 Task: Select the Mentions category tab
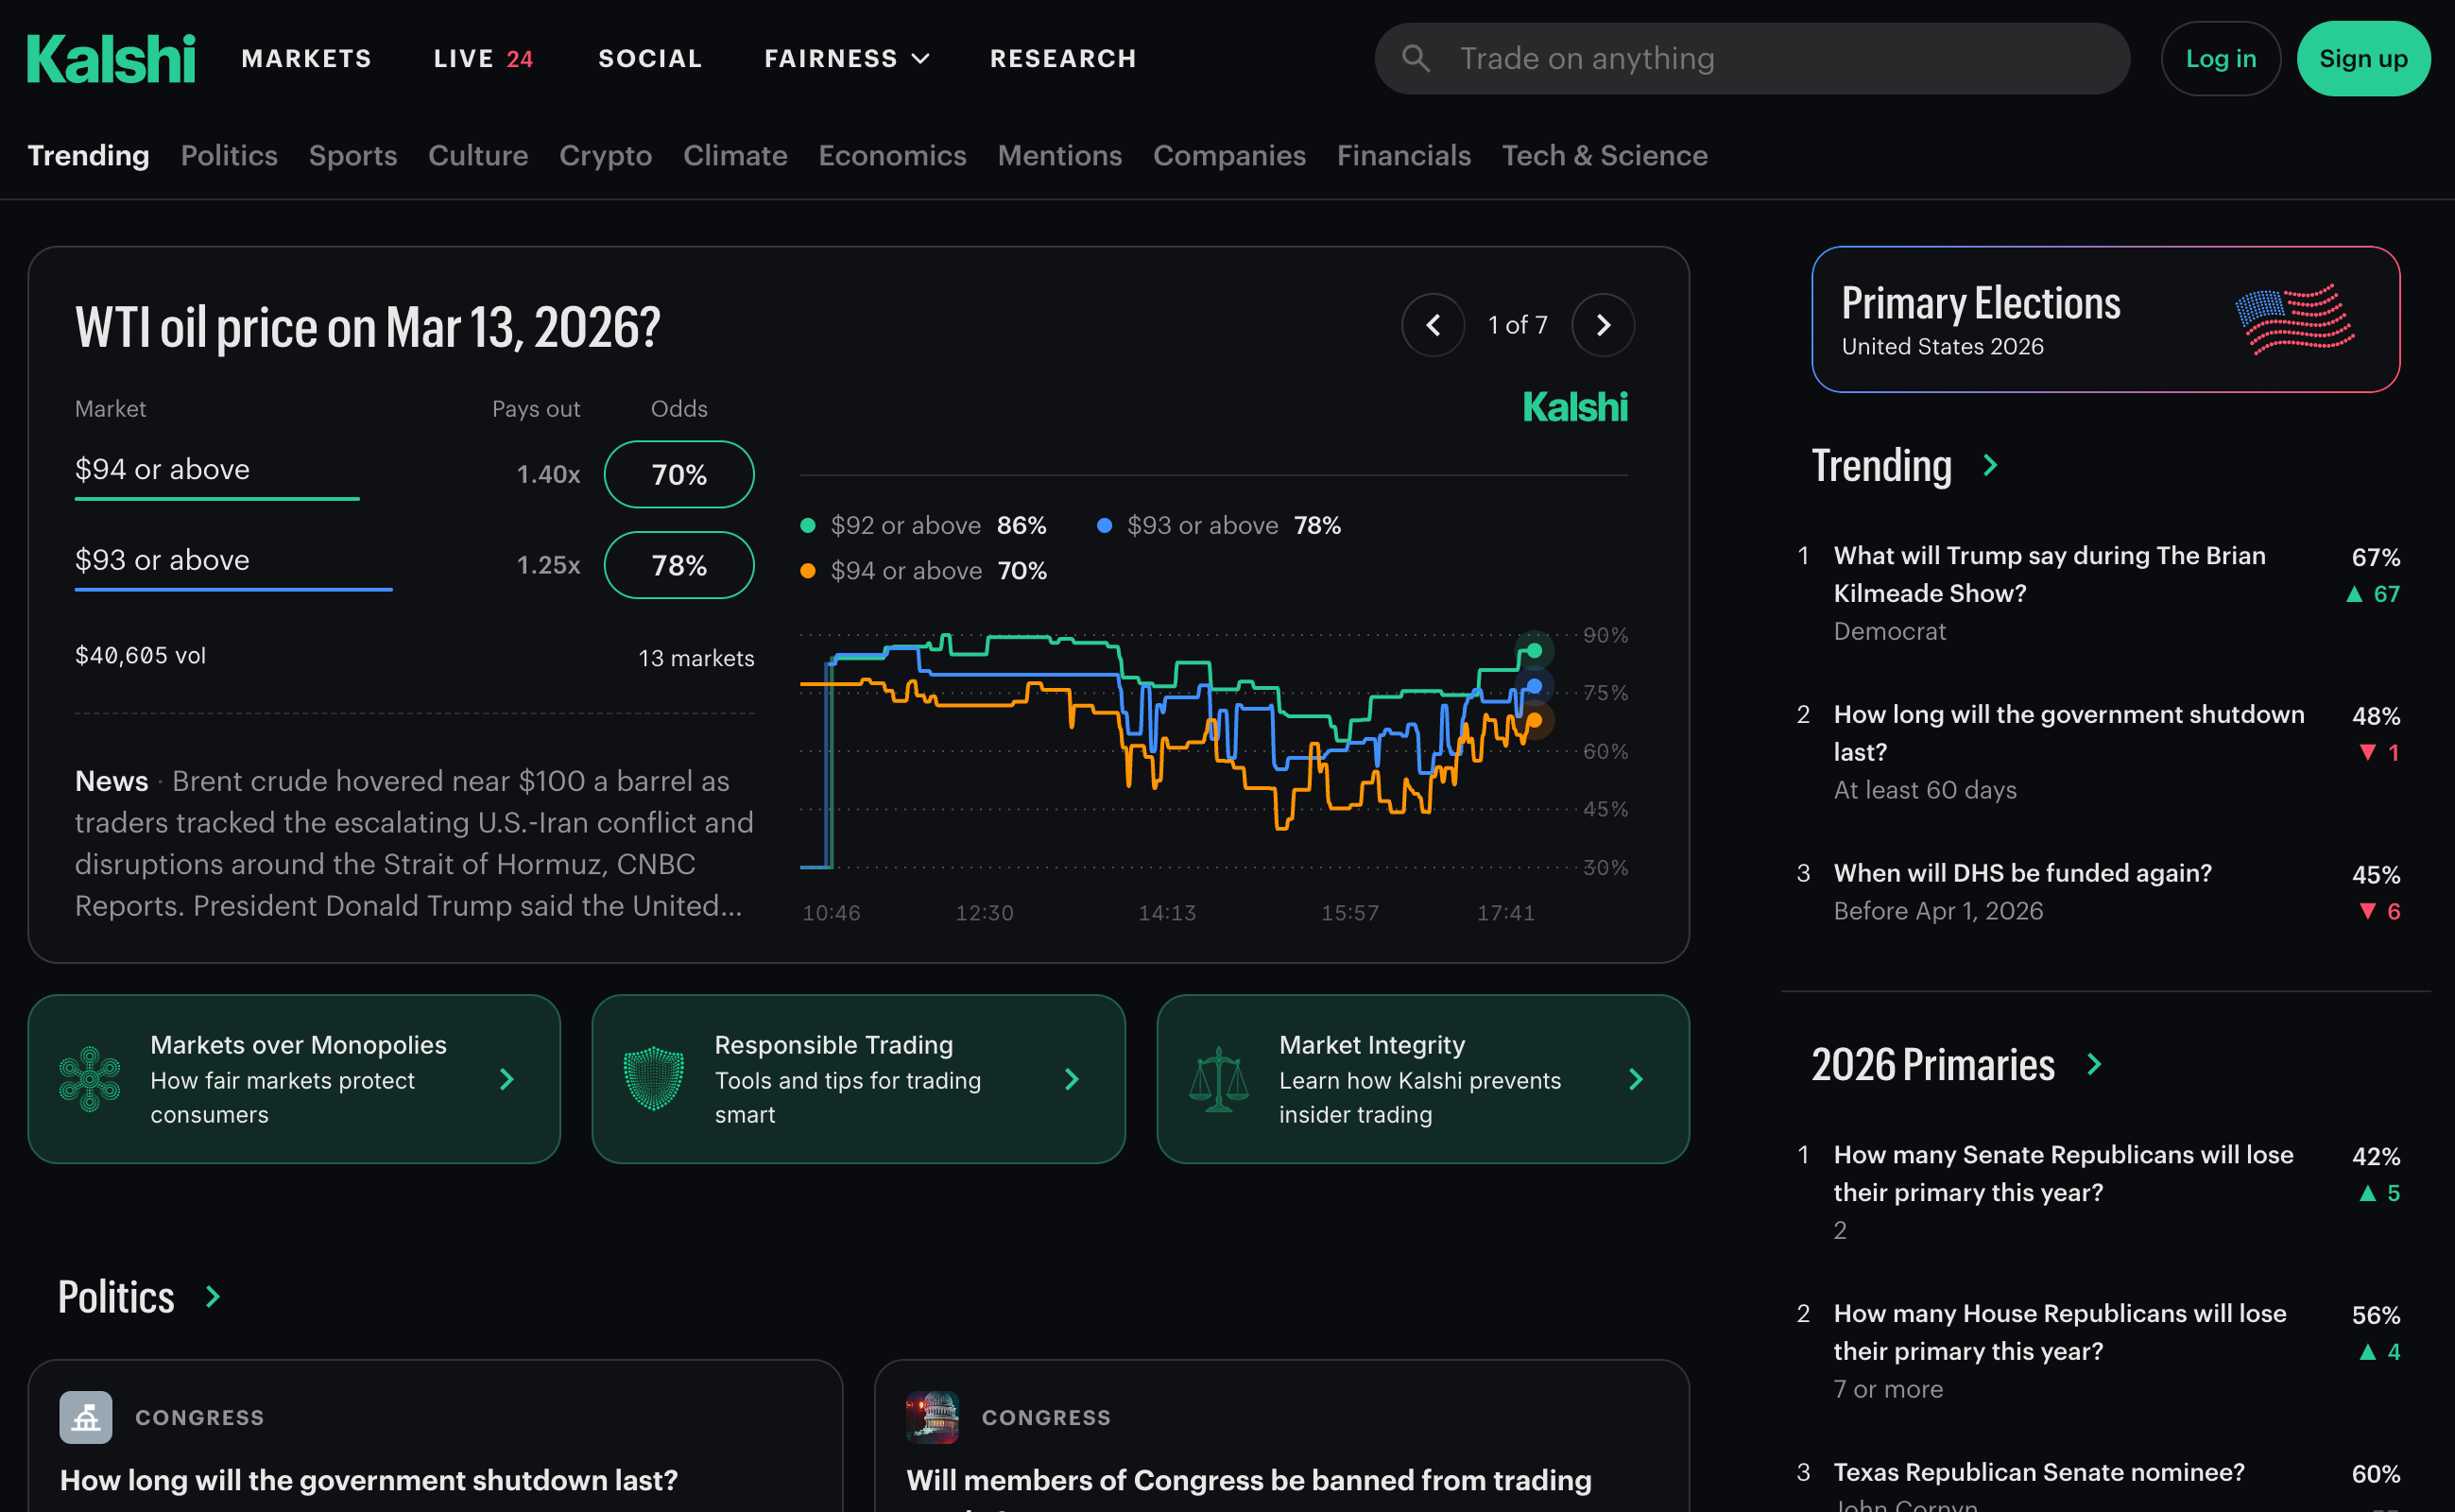1060,156
